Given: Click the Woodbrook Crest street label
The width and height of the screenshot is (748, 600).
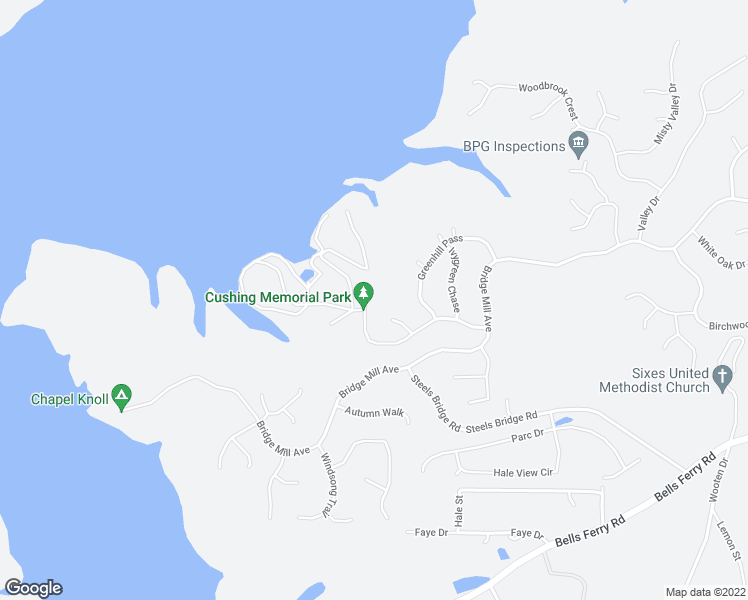Looking at the screenshot, I should pyautogui.click(x=550, y=99).
